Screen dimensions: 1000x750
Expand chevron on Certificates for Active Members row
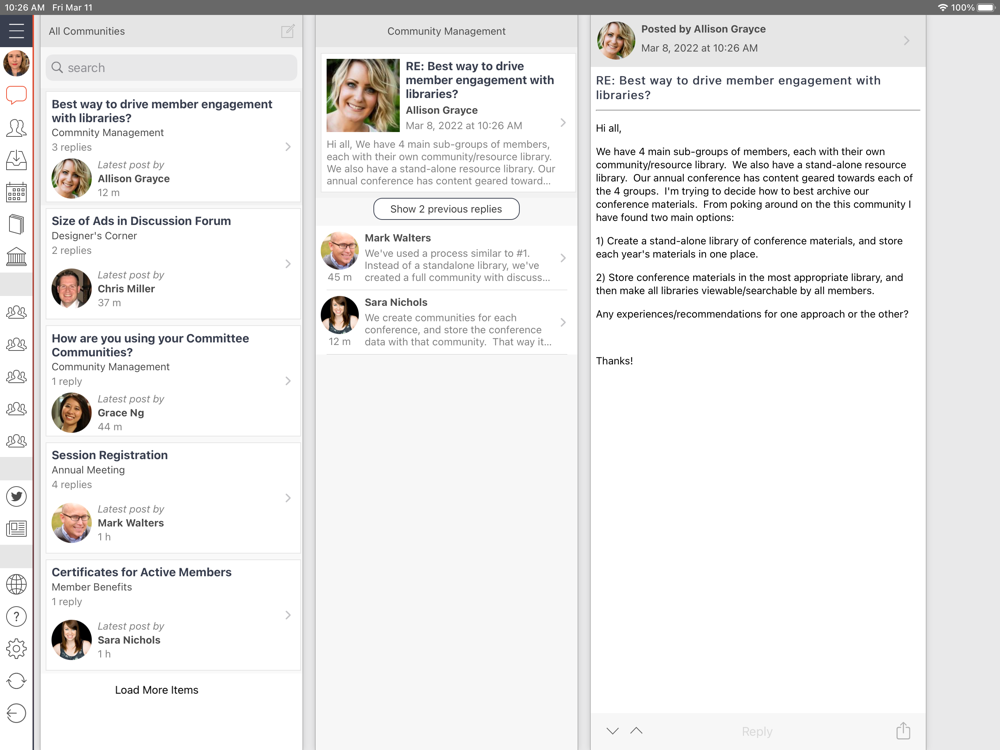point(288,615)
